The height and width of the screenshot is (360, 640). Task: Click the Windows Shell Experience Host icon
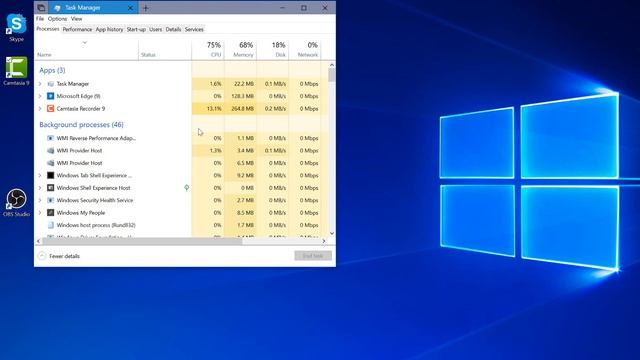pos(51,188)
